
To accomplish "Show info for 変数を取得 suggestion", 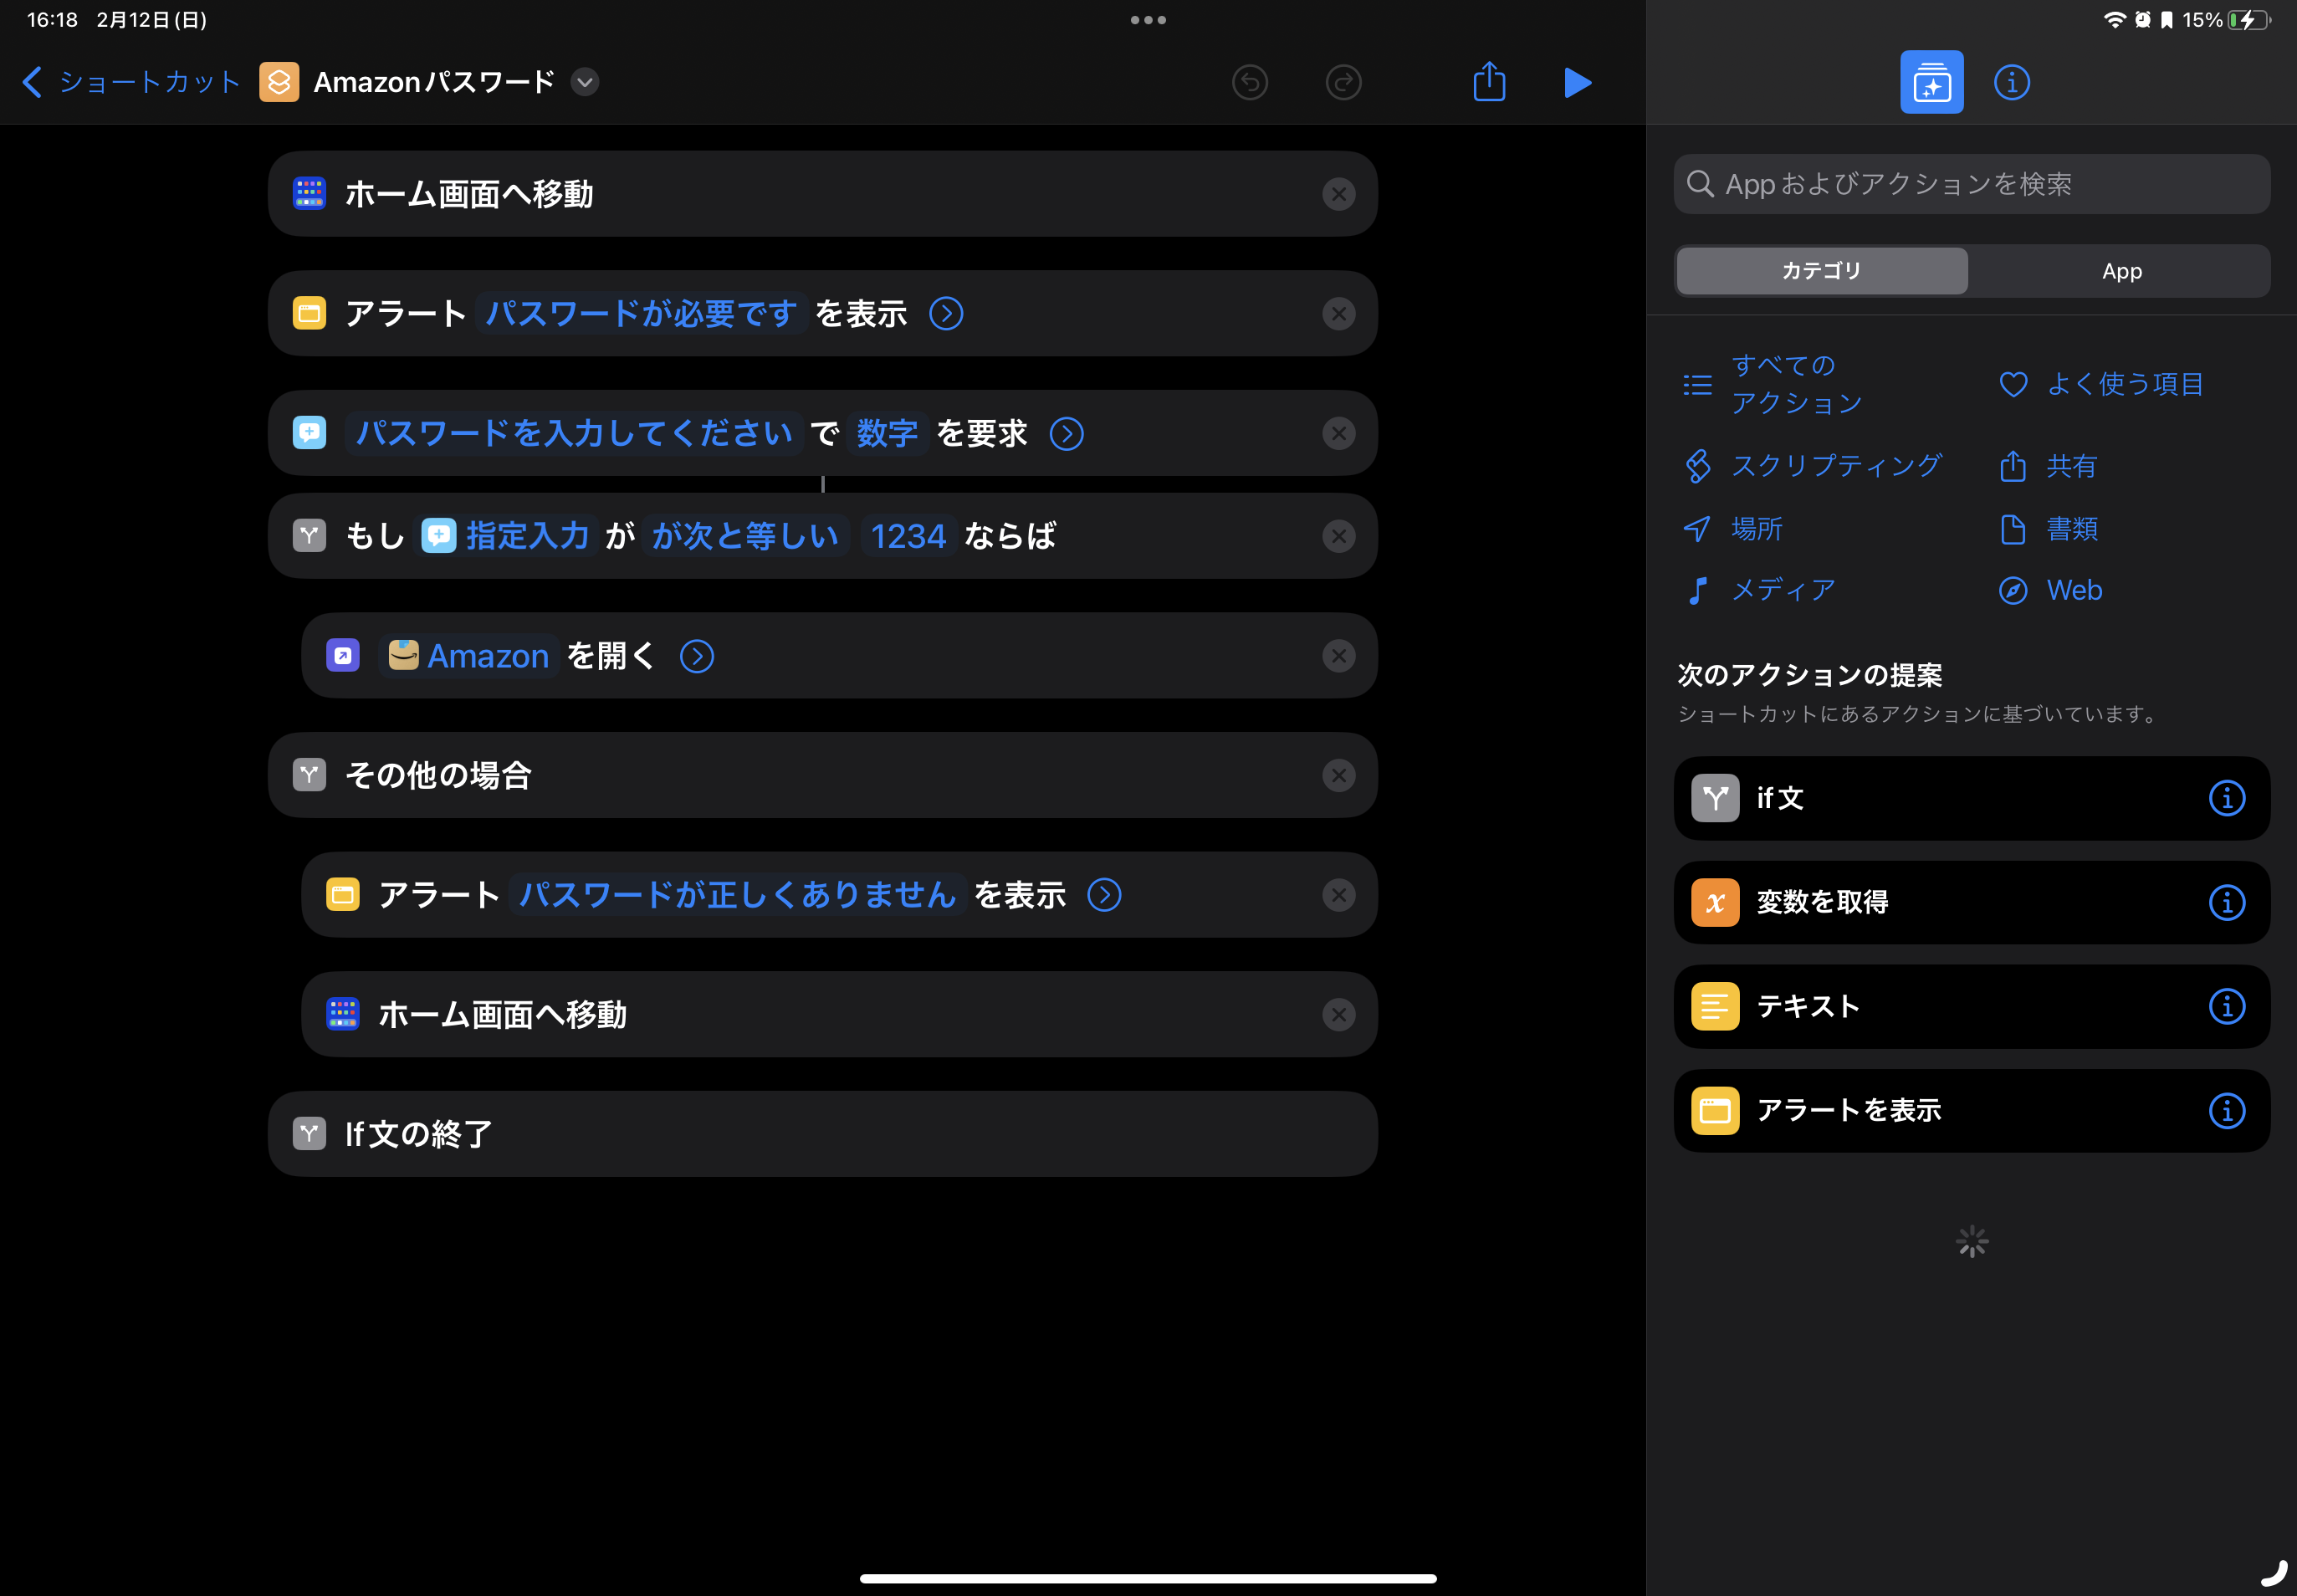I will click(2226, 902).
